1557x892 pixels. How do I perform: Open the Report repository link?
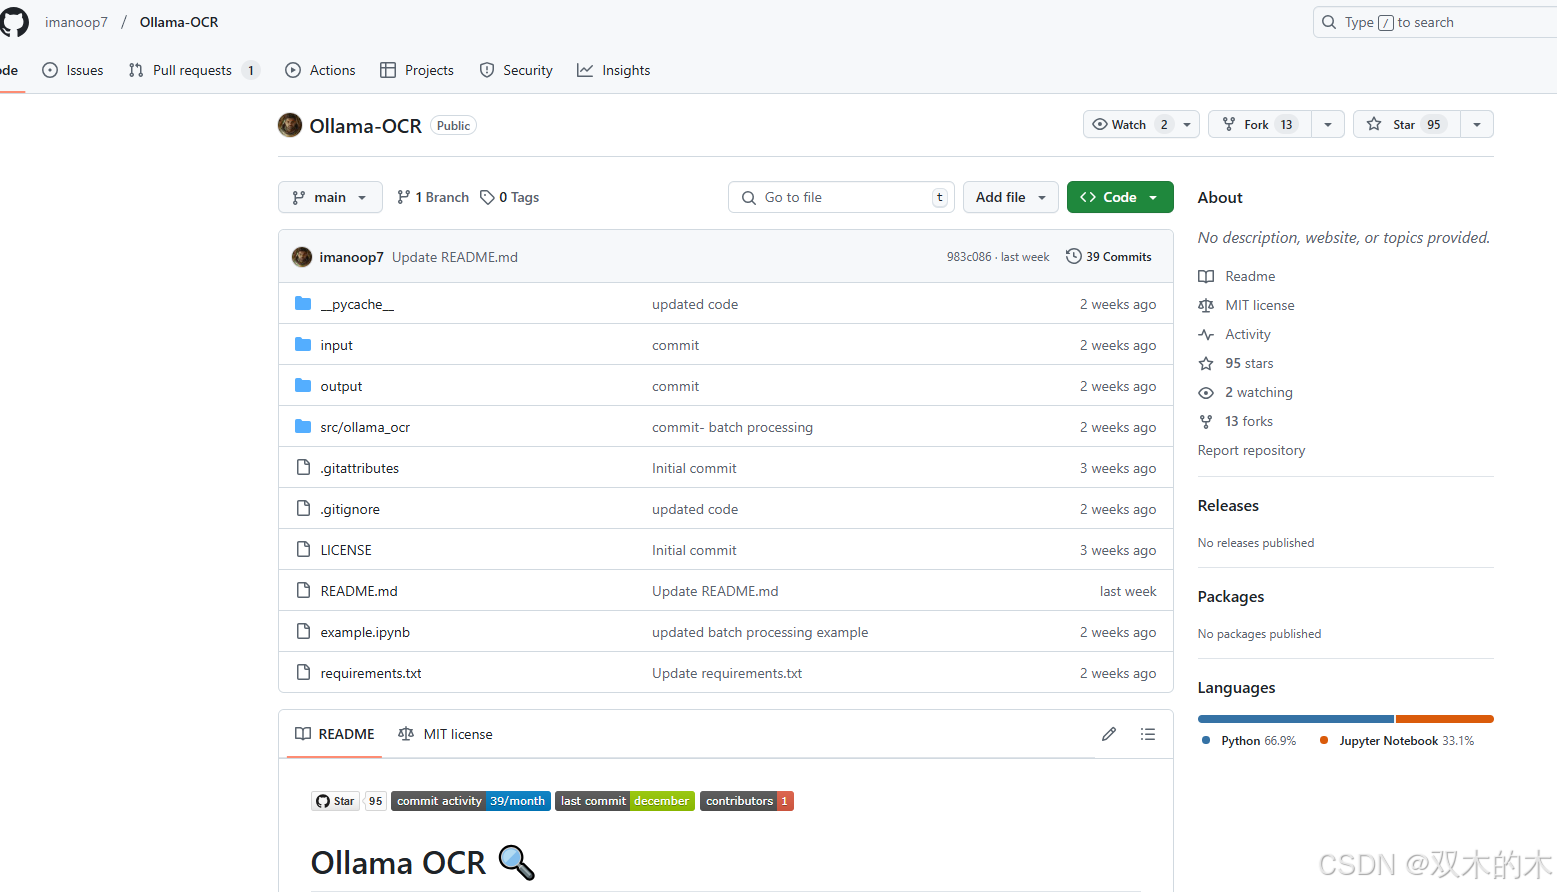tap(1251, 450)
